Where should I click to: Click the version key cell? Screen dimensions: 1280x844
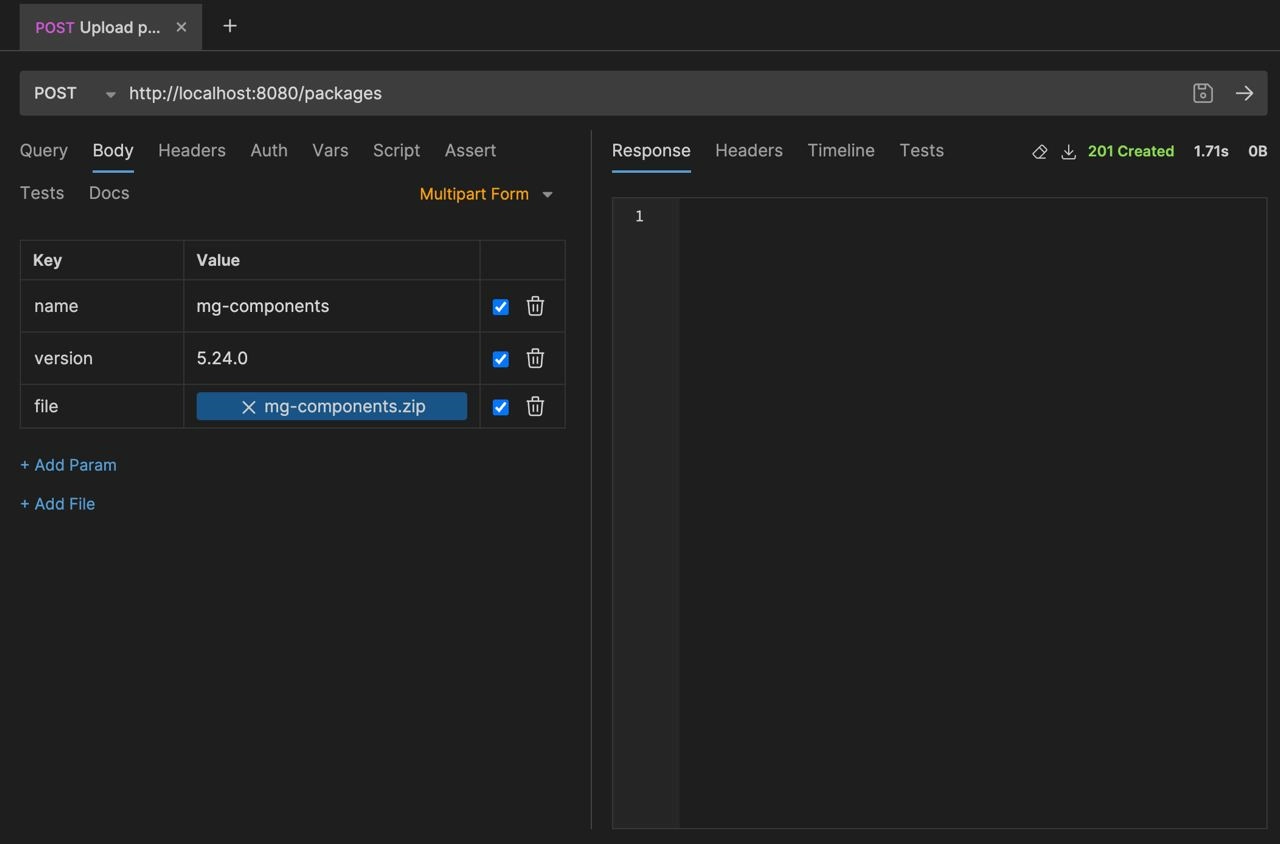[102, 358]
